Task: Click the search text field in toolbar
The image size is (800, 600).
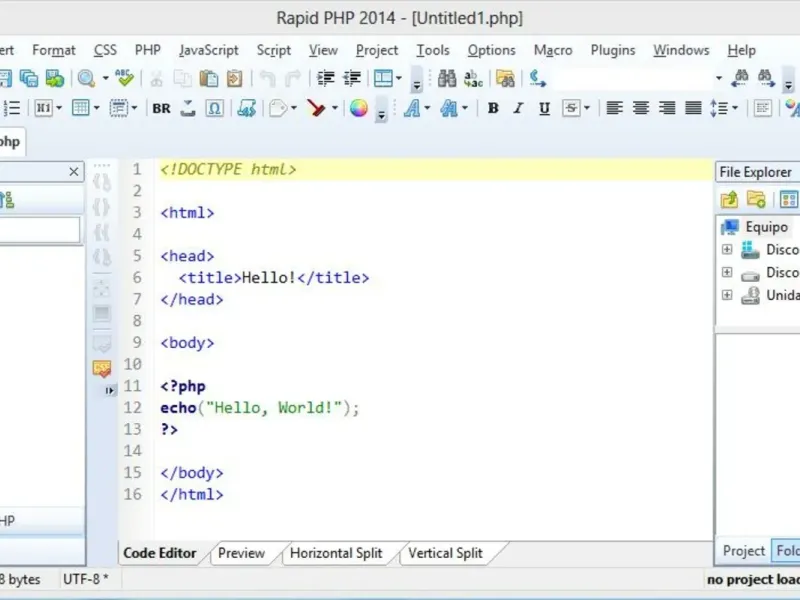Action: (630, 78)
